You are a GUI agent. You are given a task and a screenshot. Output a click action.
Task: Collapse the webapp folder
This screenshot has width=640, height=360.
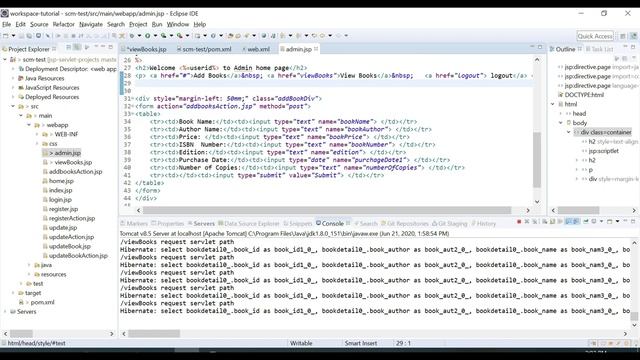point(29,125)
